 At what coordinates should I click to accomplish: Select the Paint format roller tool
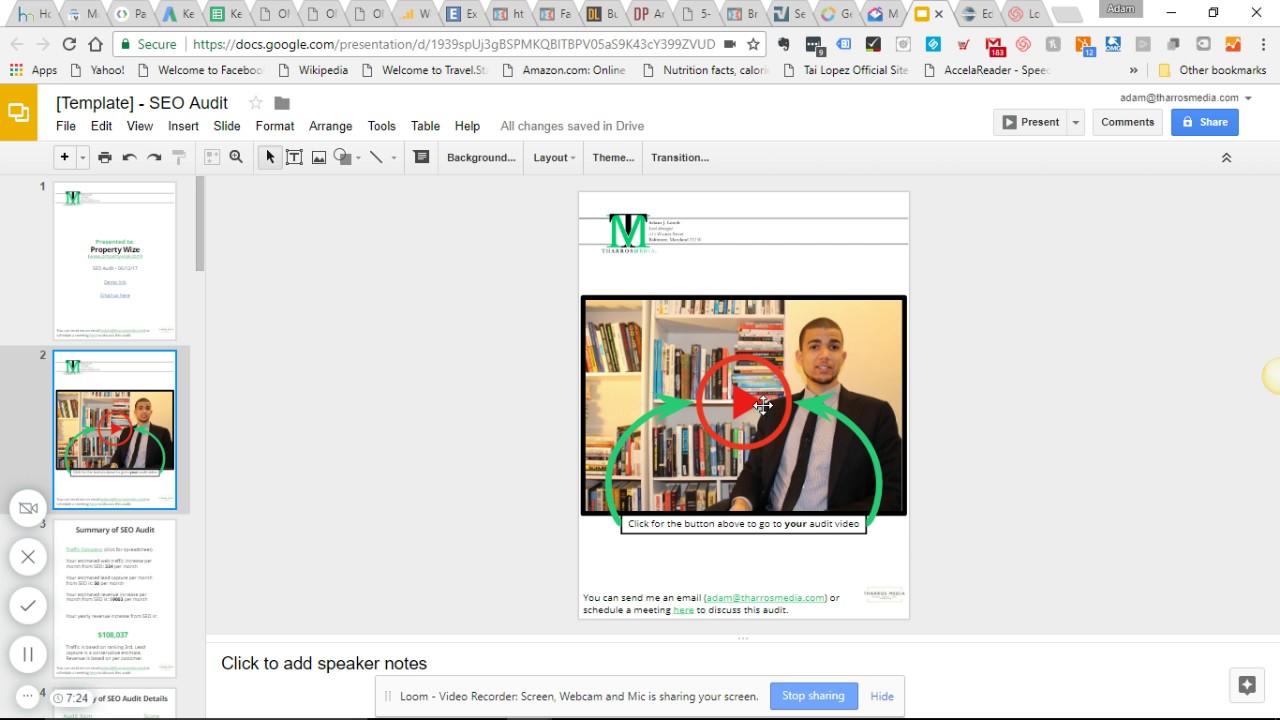coord(179,157)
